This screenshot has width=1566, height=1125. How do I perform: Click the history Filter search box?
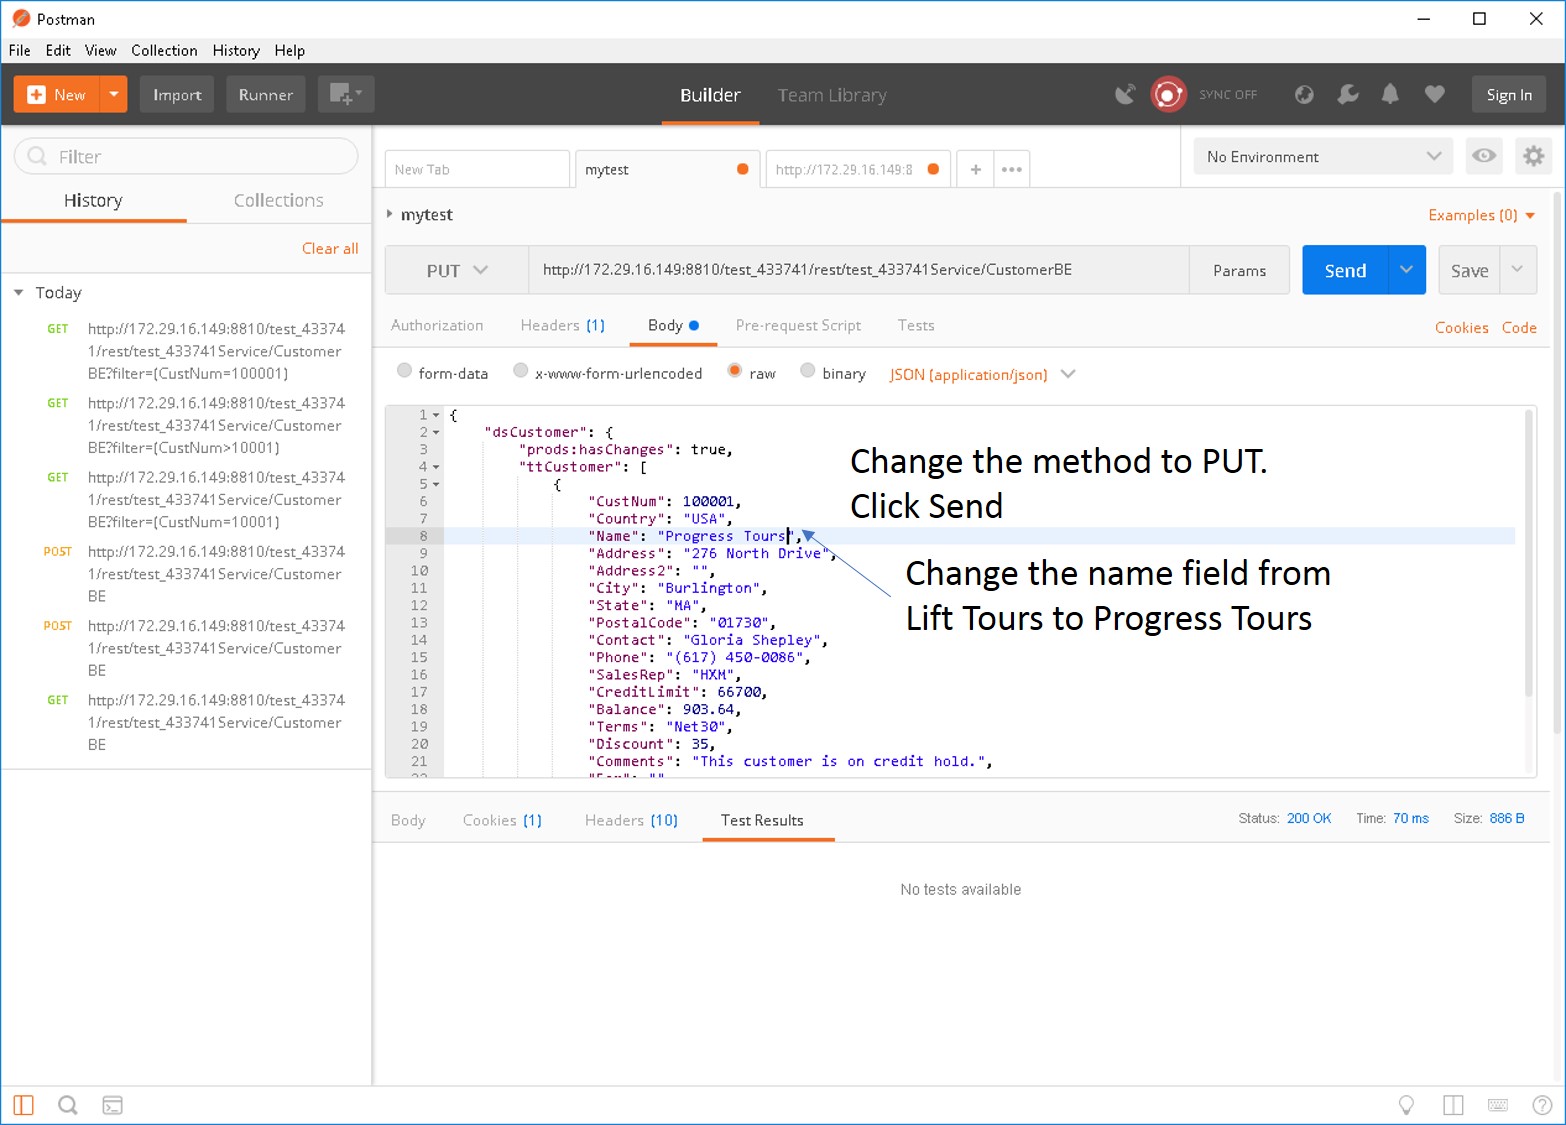[x=186, y=156]
